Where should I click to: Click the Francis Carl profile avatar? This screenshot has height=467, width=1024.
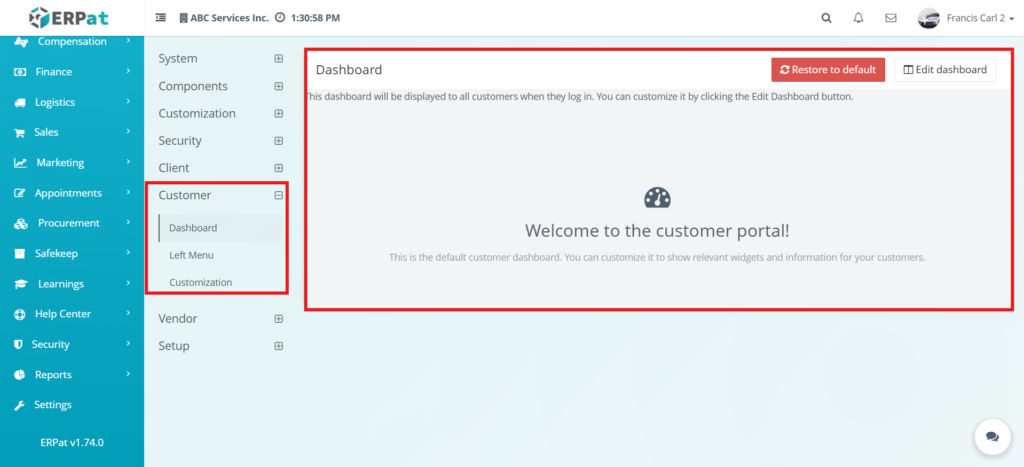[928, 18]
